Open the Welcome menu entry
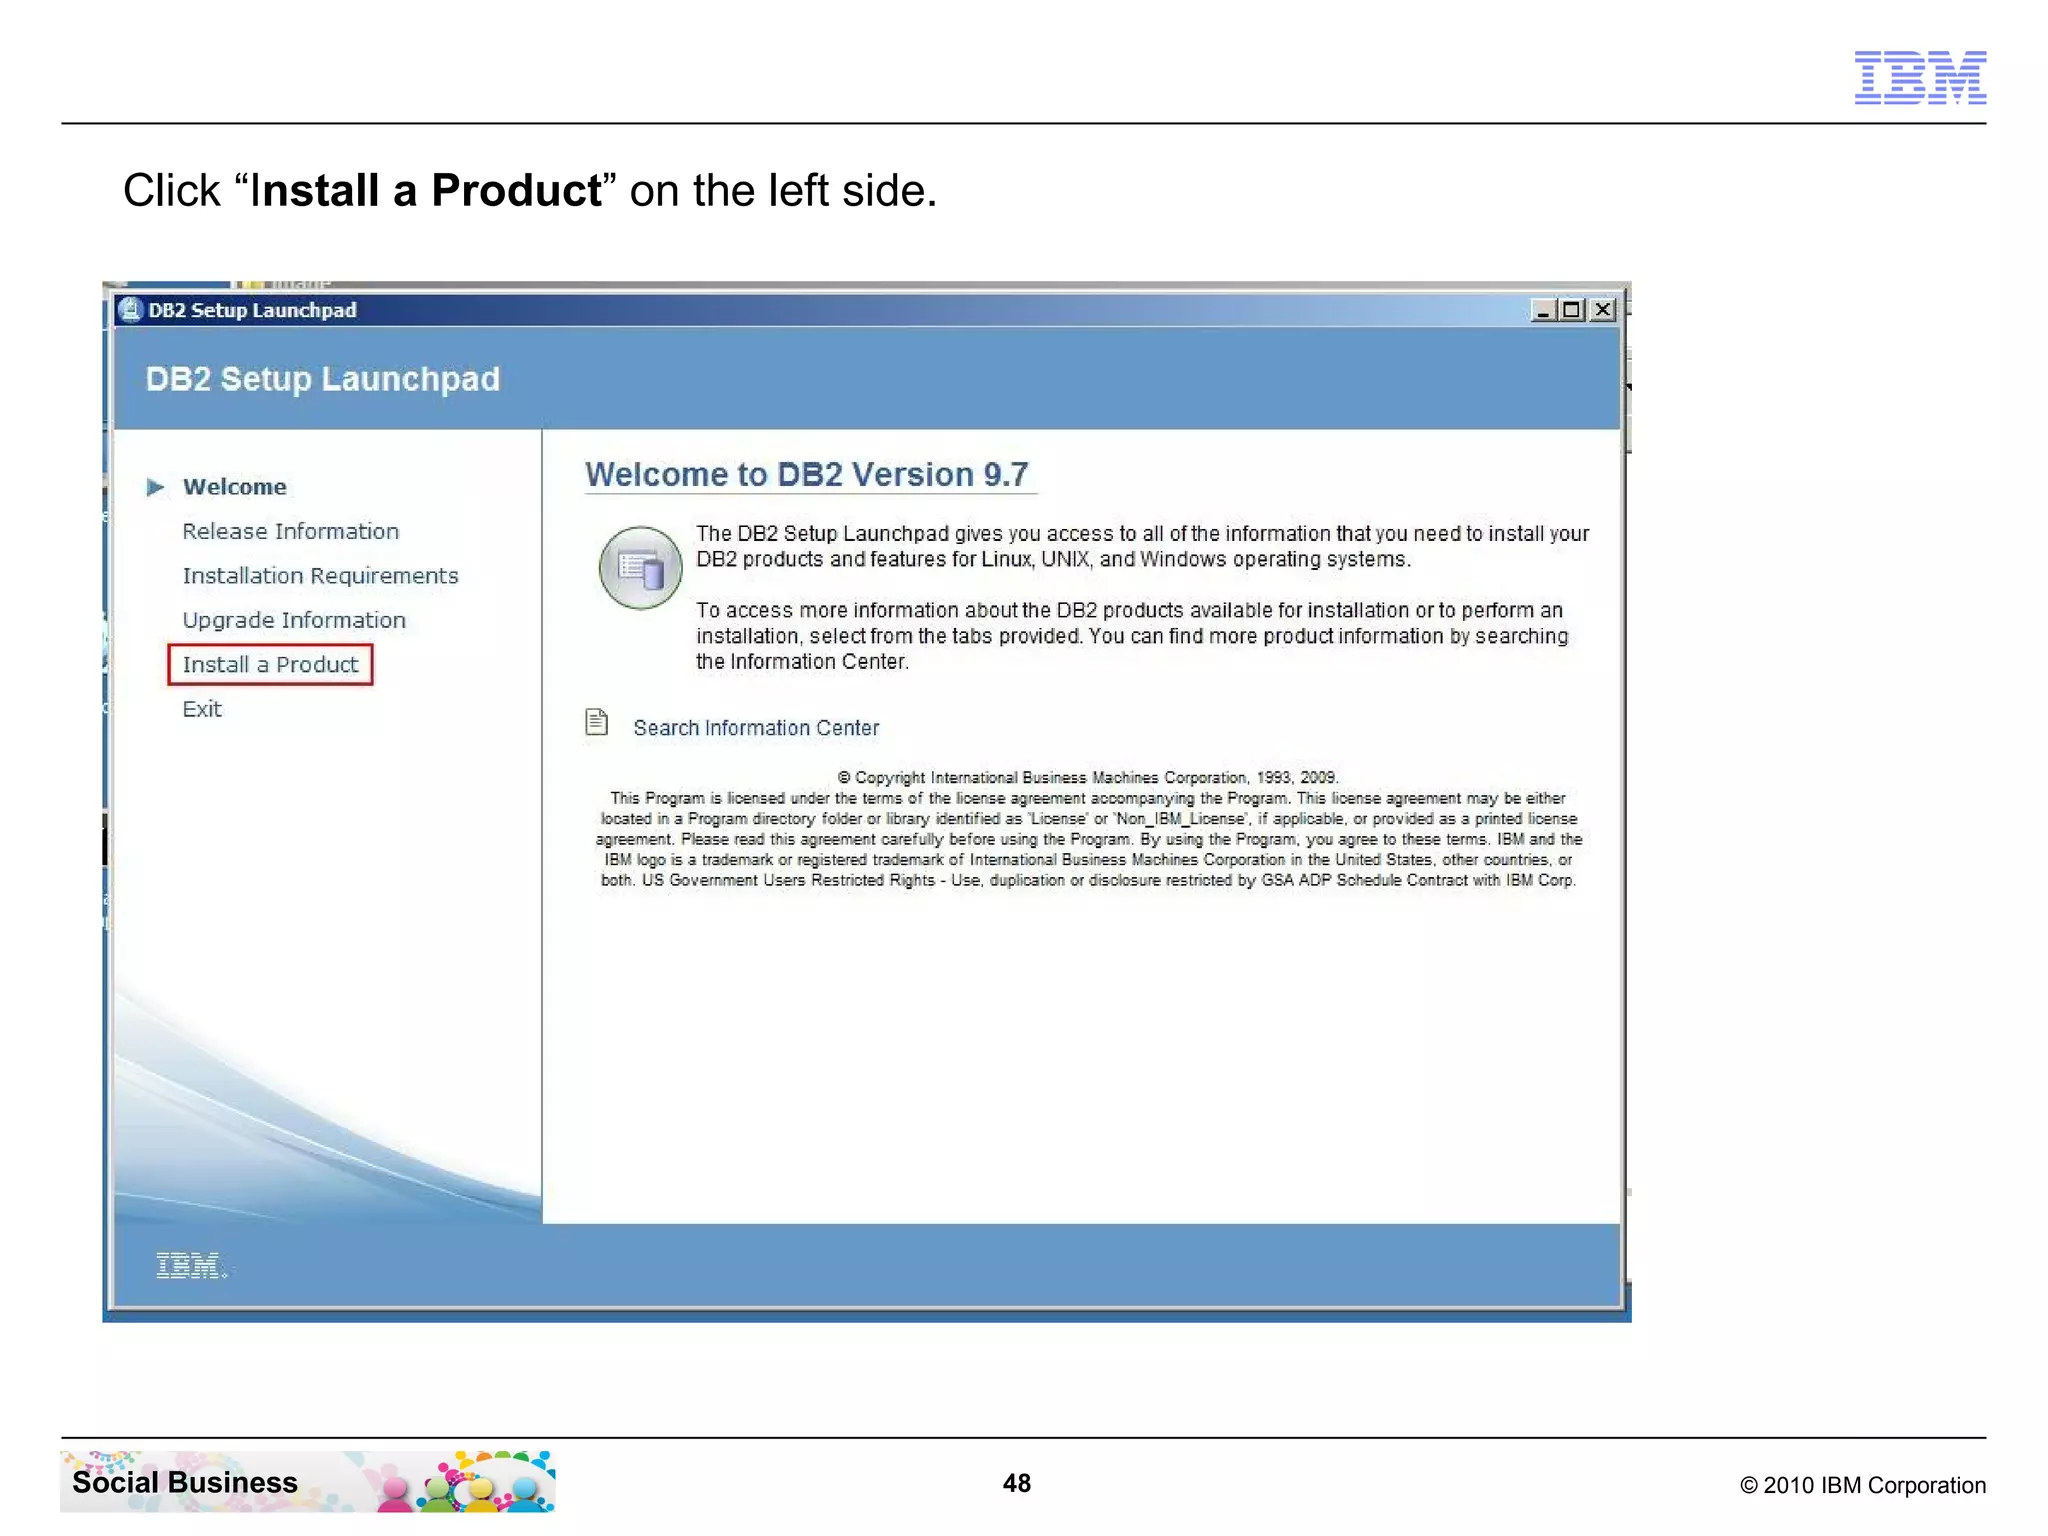The height and width of the screenshot is (1536, 2048). coord(234,487)
